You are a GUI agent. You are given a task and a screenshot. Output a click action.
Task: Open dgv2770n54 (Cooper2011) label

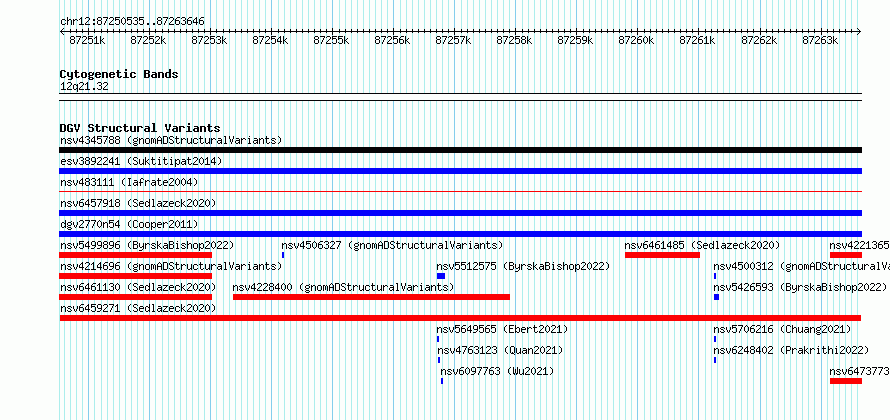pos(129,224)
